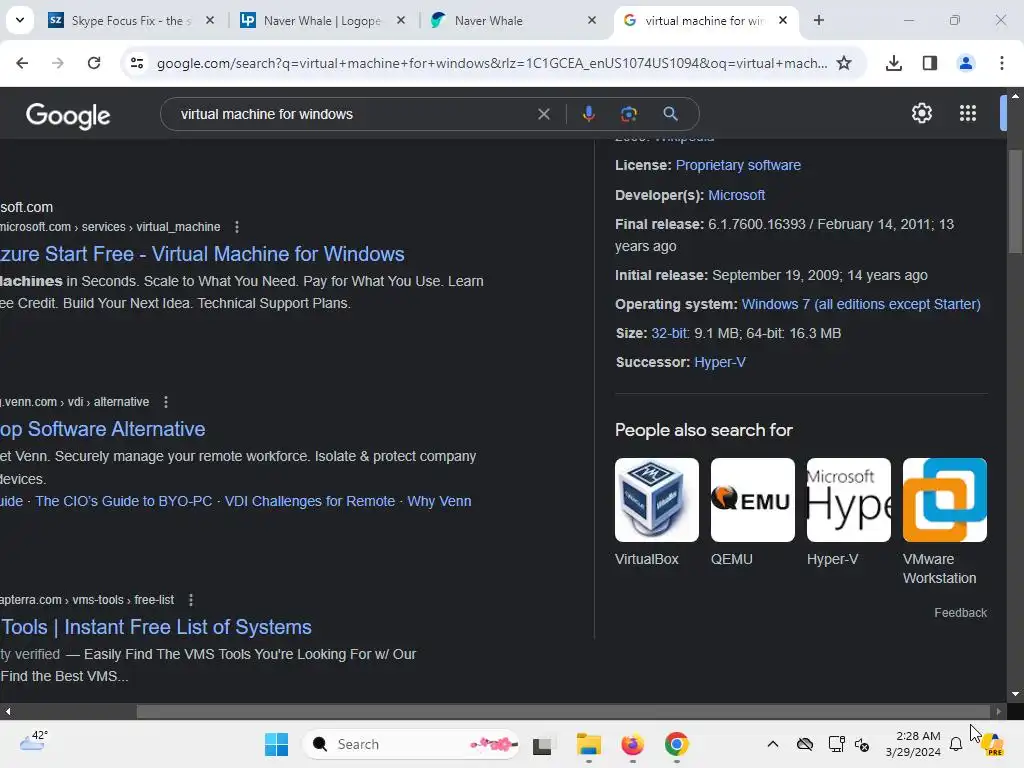Bookmark this page with the star

pyautogui.click(x=844, y=63)
